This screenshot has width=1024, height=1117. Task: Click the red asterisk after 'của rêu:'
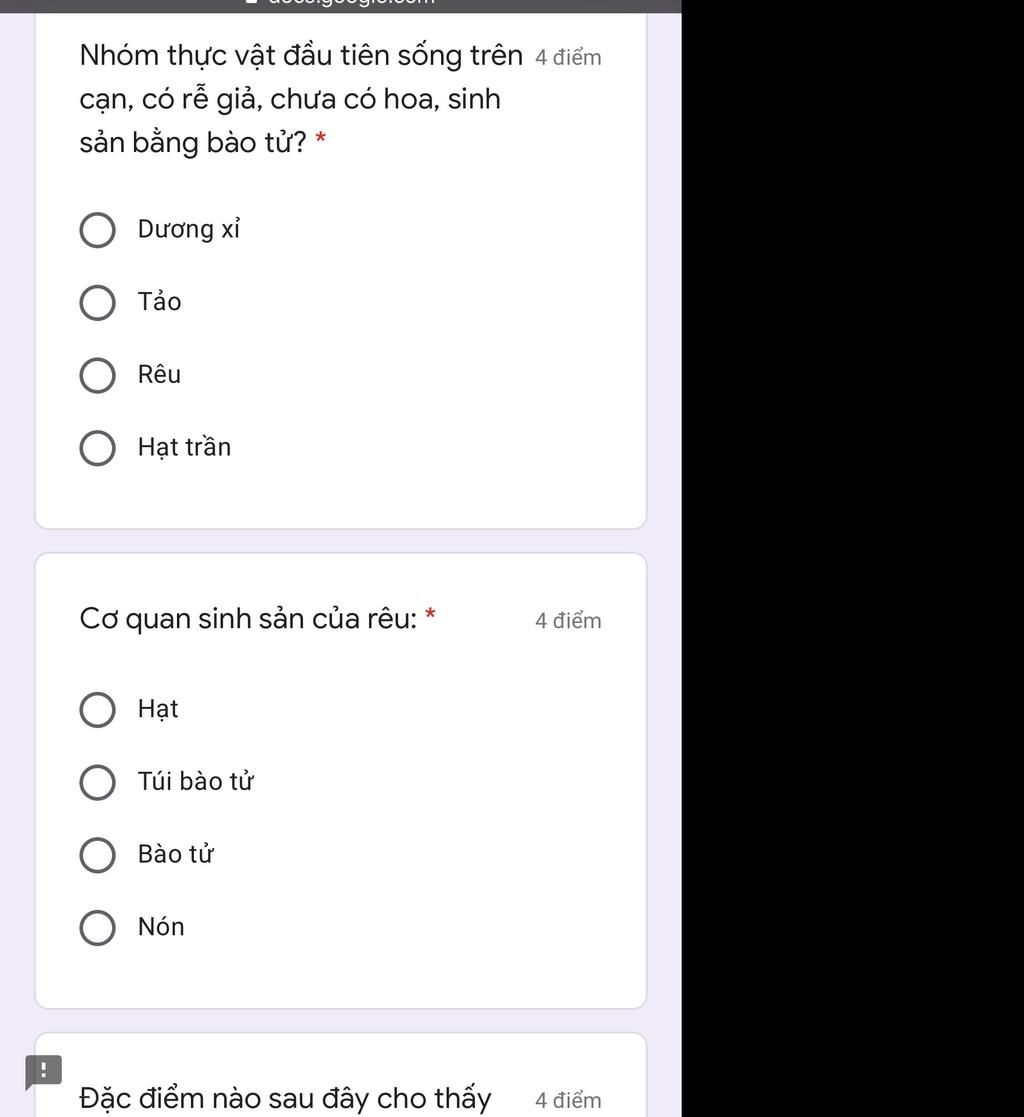click(431, 613)
